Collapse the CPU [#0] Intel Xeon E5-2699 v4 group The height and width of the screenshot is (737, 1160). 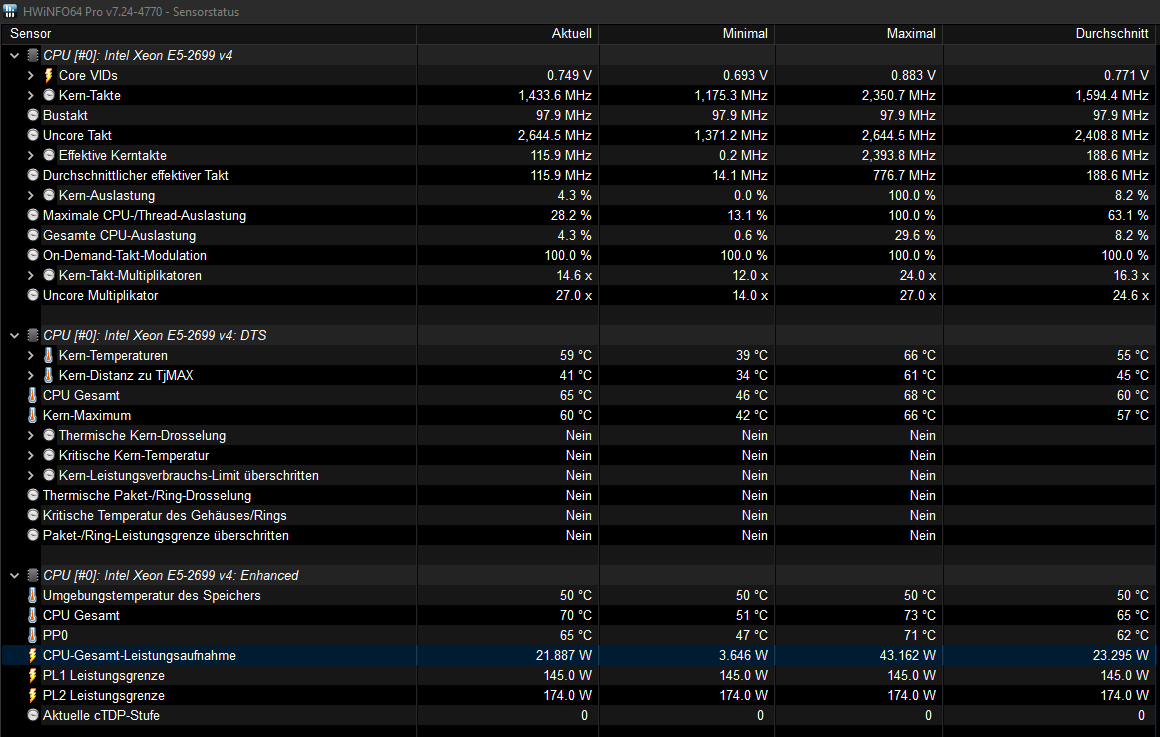pos(15,55)
